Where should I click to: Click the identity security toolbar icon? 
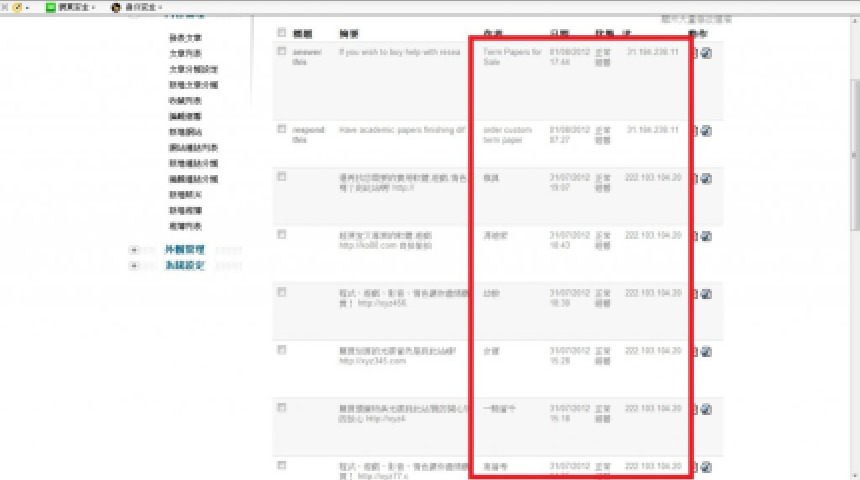[116, 7]
